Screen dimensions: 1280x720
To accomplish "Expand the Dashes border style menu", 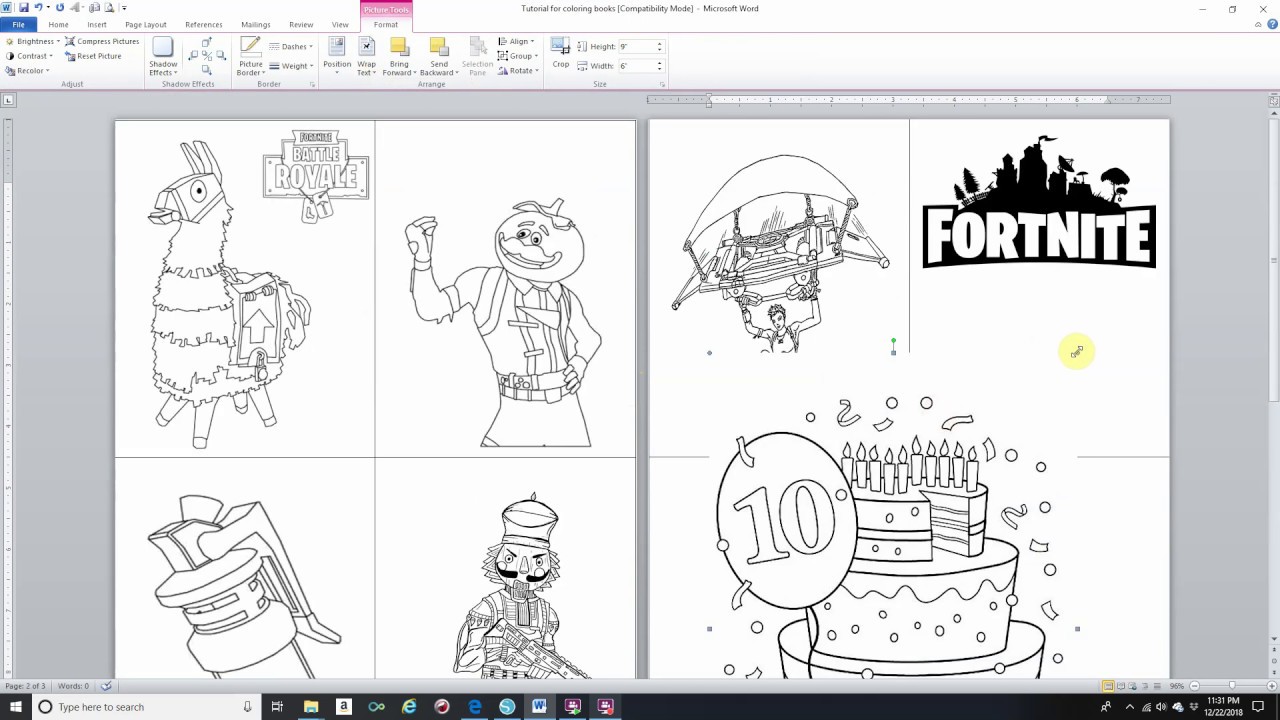I will click(x=291, y=46).
